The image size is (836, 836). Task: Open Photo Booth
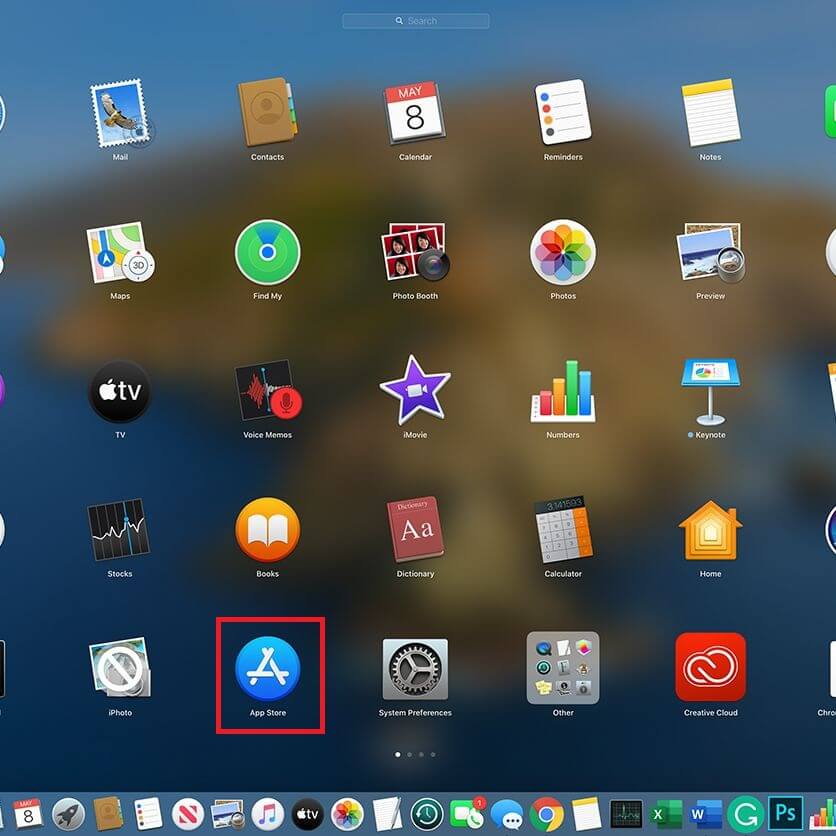pyautogui.click(x=415, y=252)
